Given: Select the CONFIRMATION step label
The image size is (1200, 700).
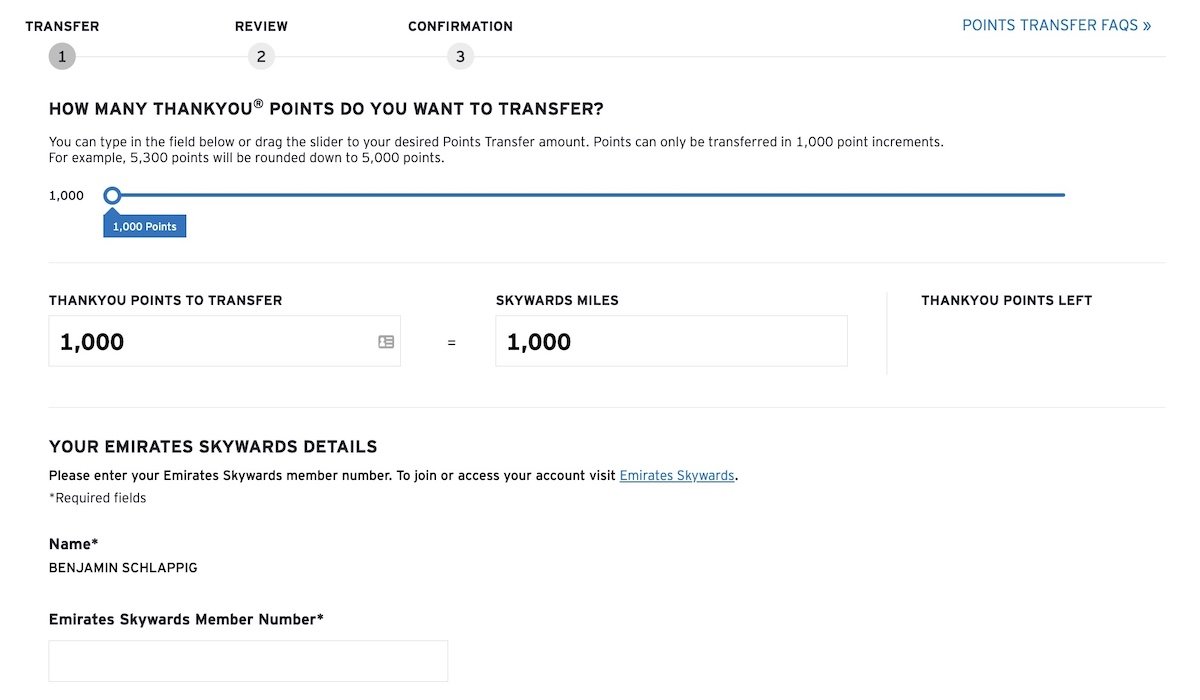Looking at the screenshot, I should coord(460,27).
